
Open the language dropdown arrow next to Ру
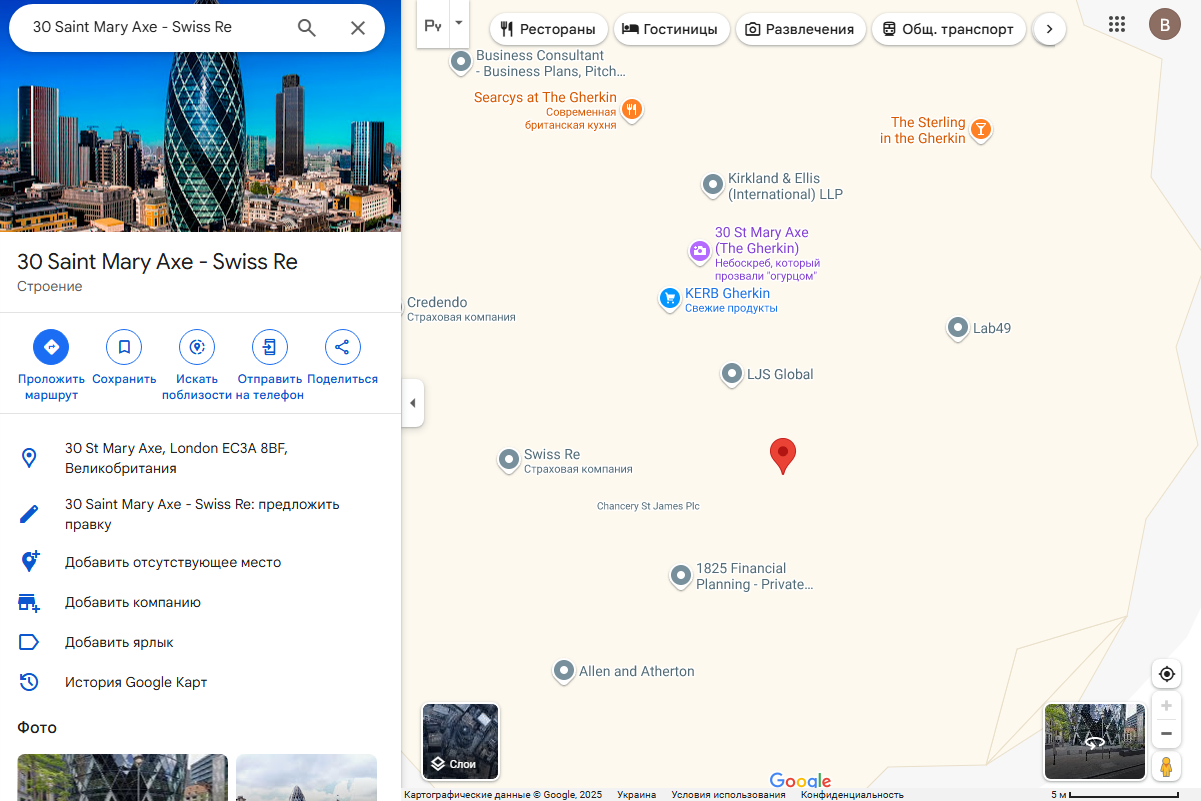459,23
